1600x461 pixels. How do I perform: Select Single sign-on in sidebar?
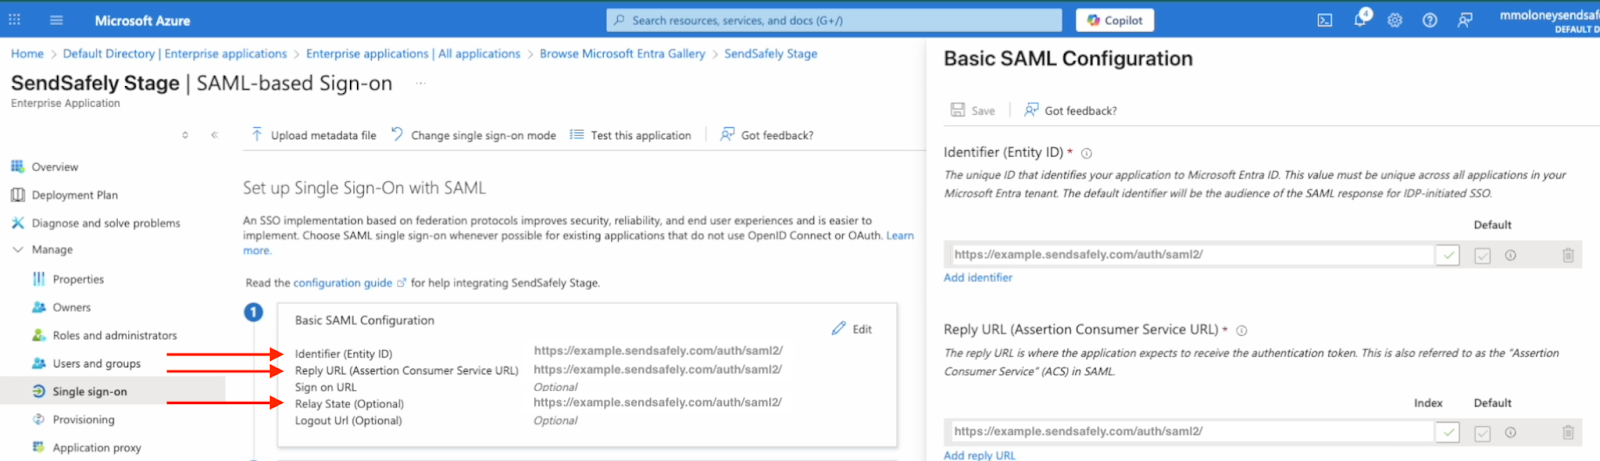[90, 391]
